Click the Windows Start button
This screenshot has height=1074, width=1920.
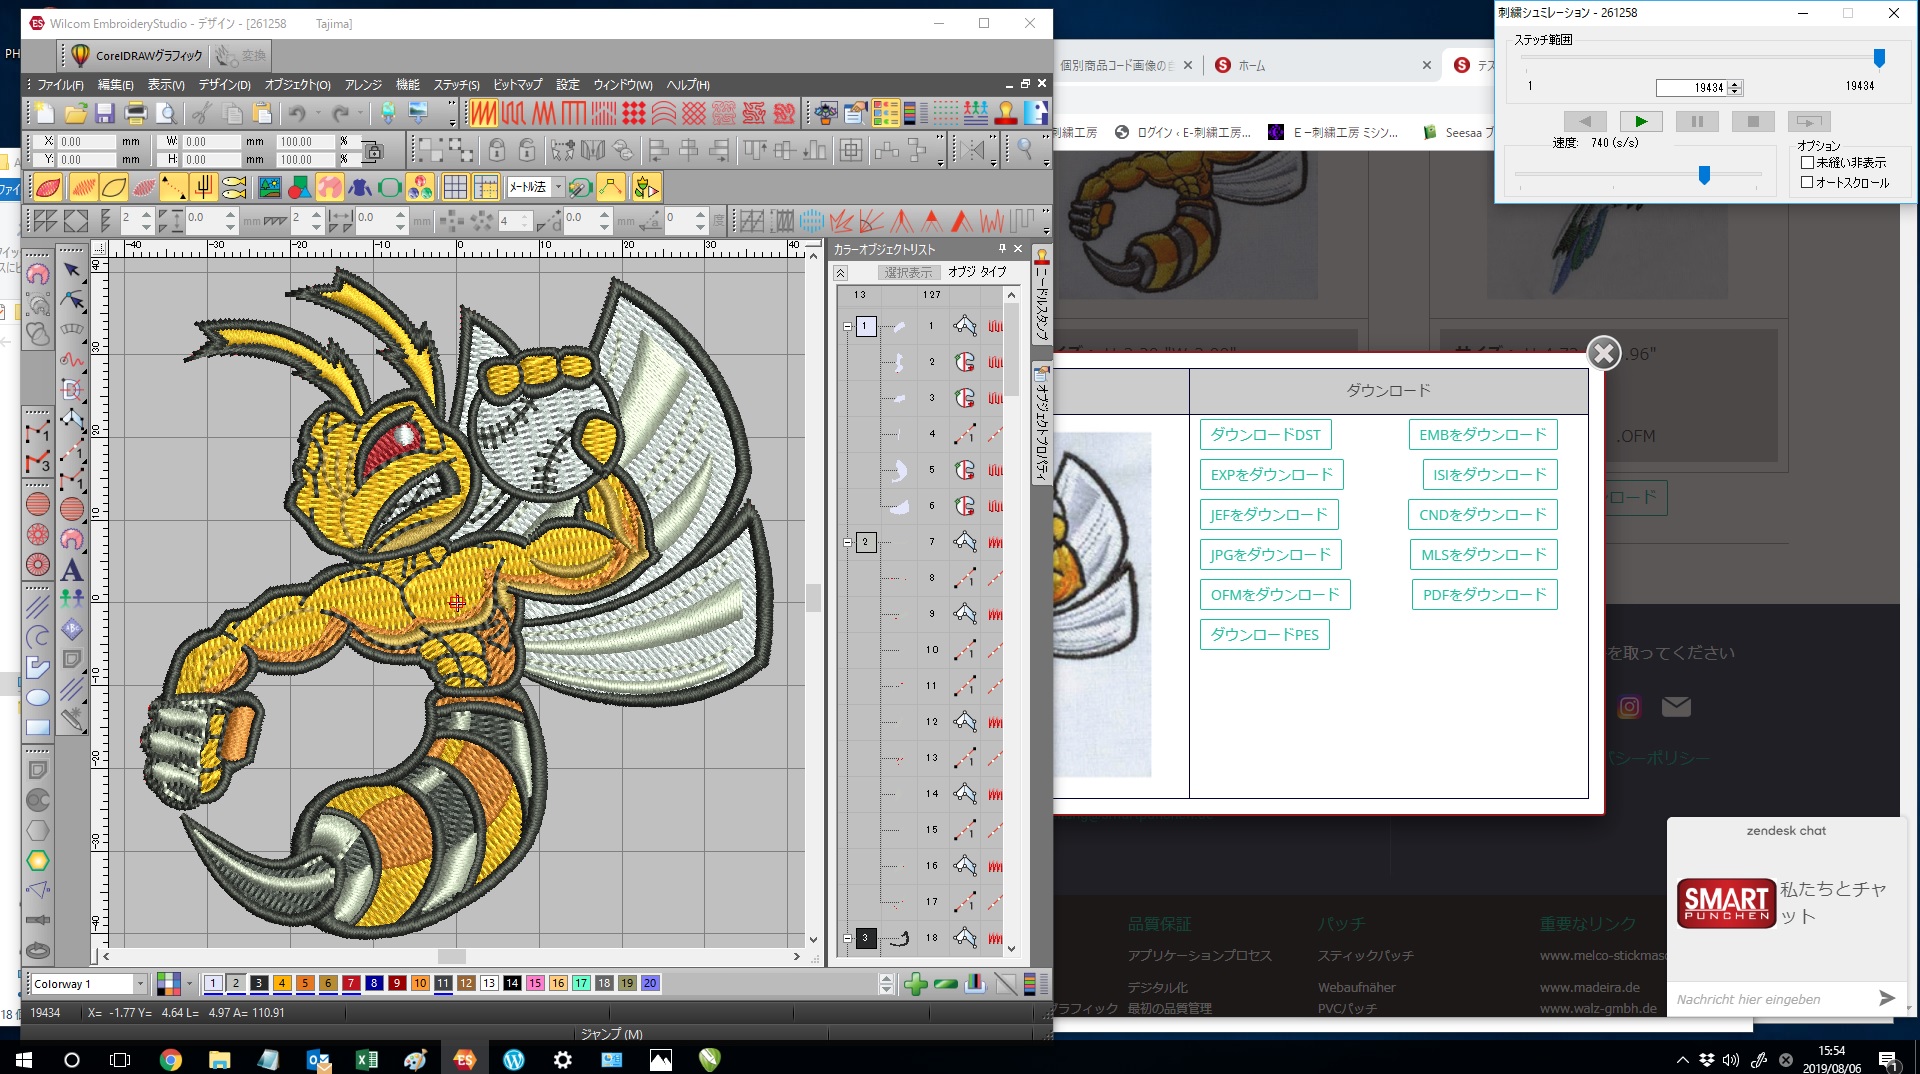click(x=23, y=1059)
